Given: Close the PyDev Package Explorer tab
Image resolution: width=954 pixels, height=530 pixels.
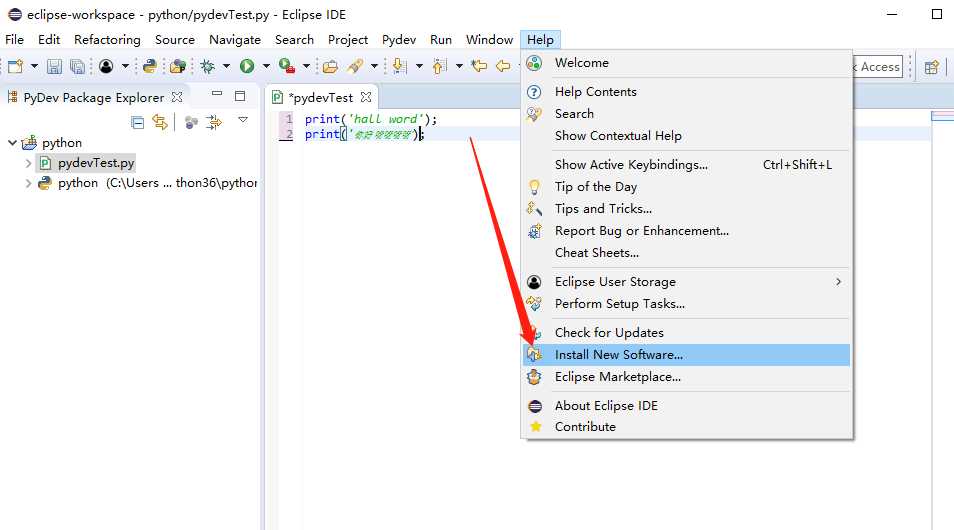Looking at the screenshot, I should click(177, 97).
